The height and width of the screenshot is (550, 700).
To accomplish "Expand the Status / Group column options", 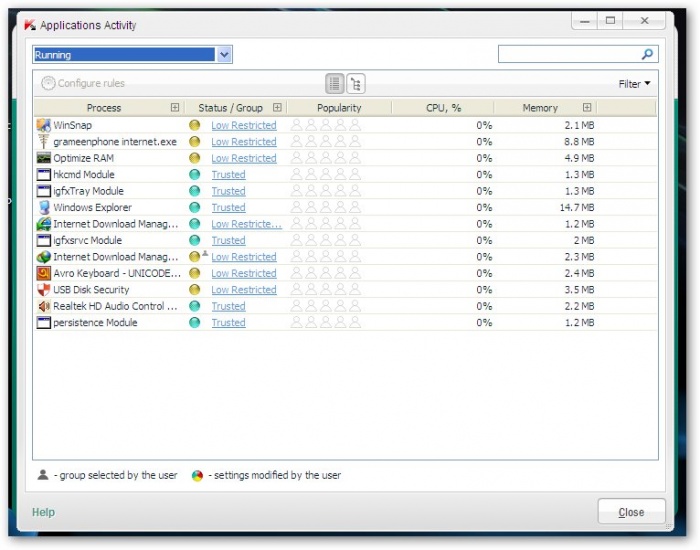I will tap(277, 108).
